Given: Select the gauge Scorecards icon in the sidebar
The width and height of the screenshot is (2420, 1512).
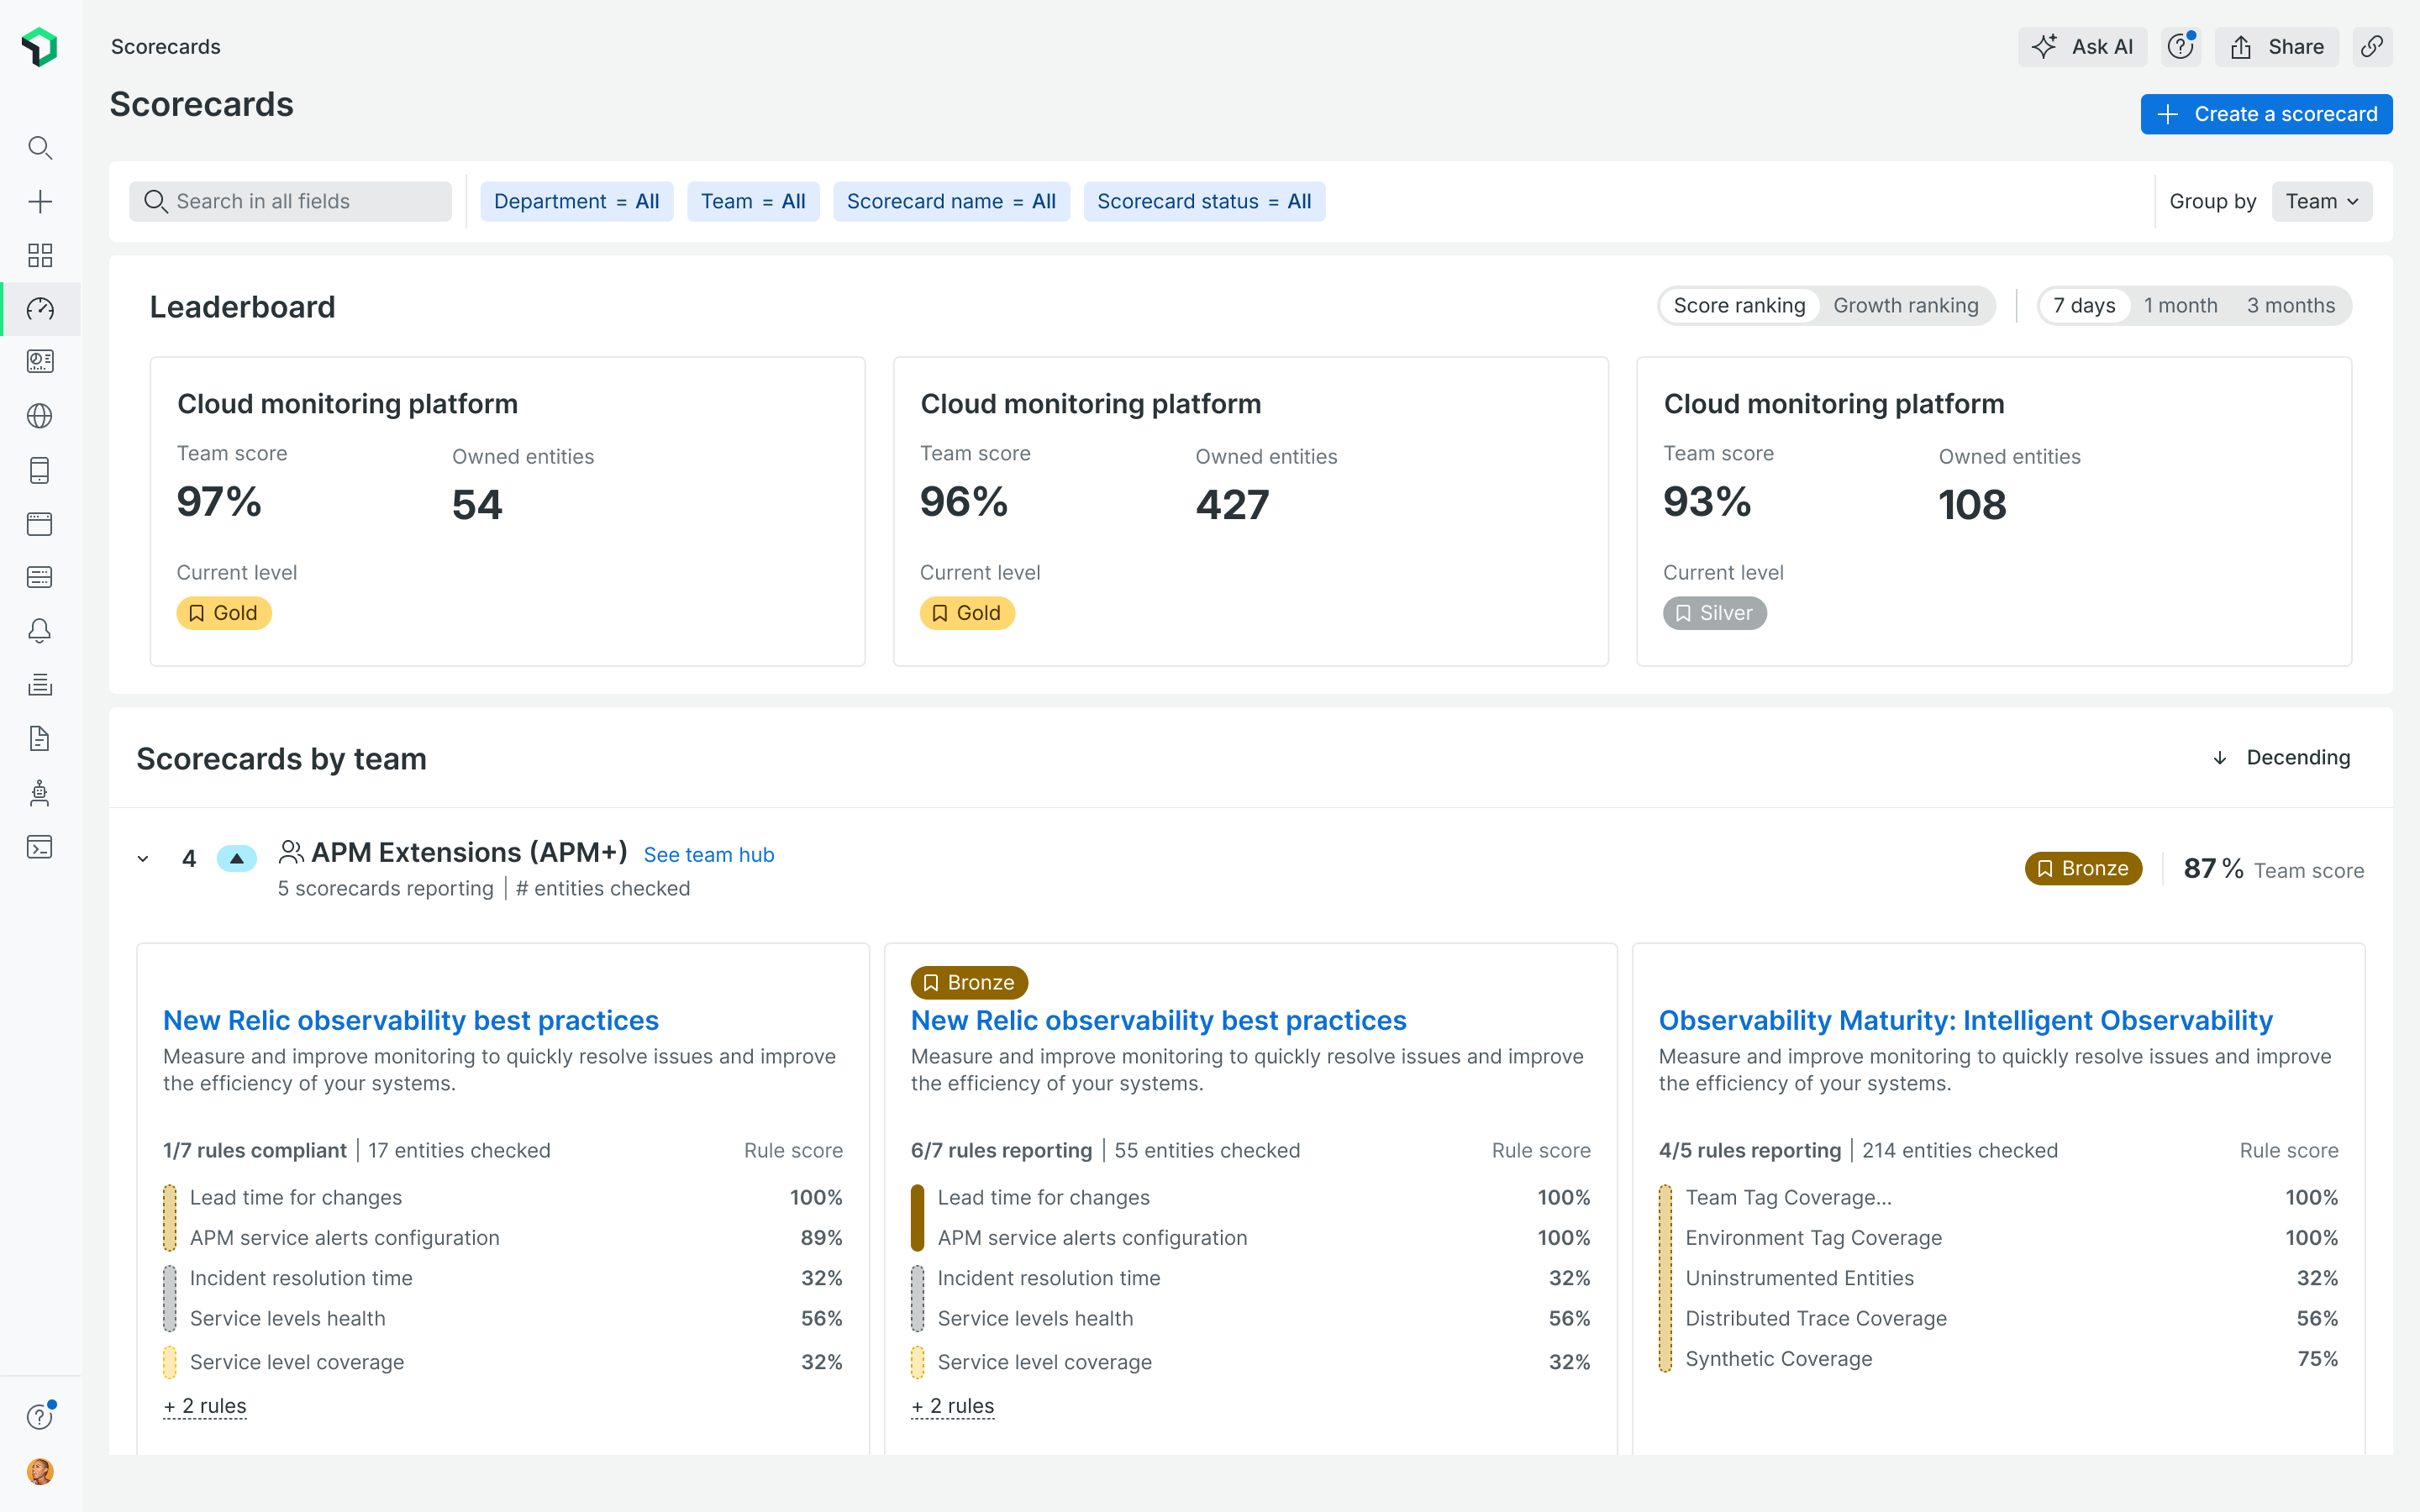Looking at the screenshot, I should point(40,309).
